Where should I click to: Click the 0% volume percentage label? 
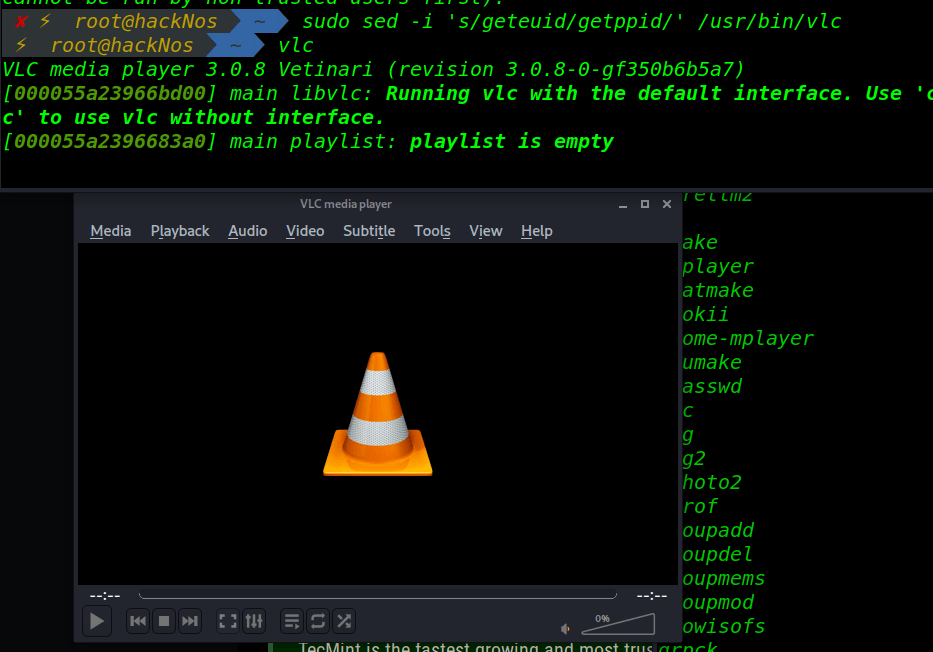coord(602,619)
